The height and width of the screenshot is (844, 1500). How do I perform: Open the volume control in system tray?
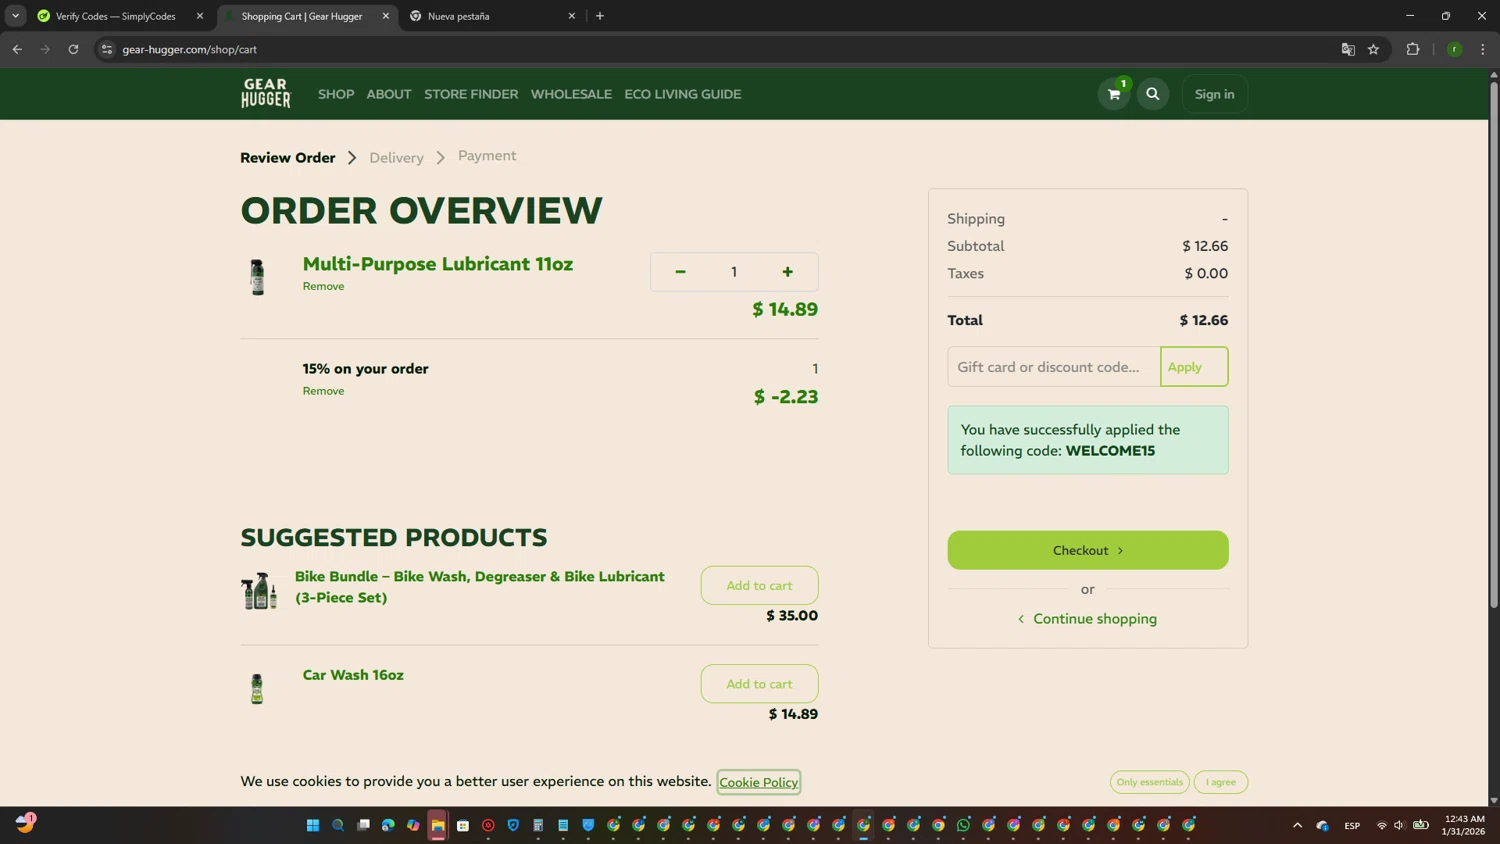[1399, 825]
